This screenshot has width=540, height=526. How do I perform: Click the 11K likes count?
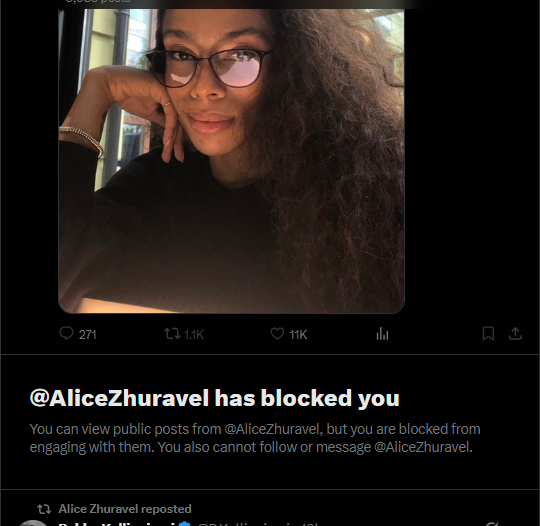pyautogui.click(x=298, y=334)
